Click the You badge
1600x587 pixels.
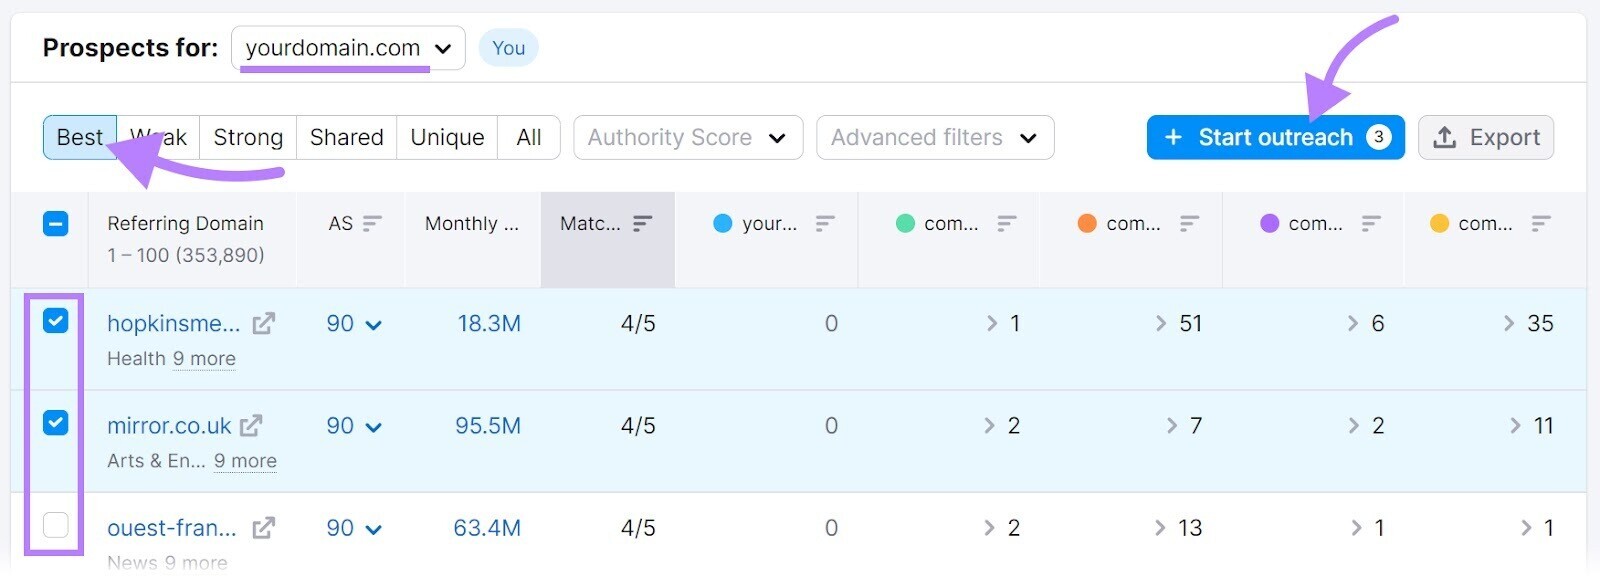click(x=508, y=48)
